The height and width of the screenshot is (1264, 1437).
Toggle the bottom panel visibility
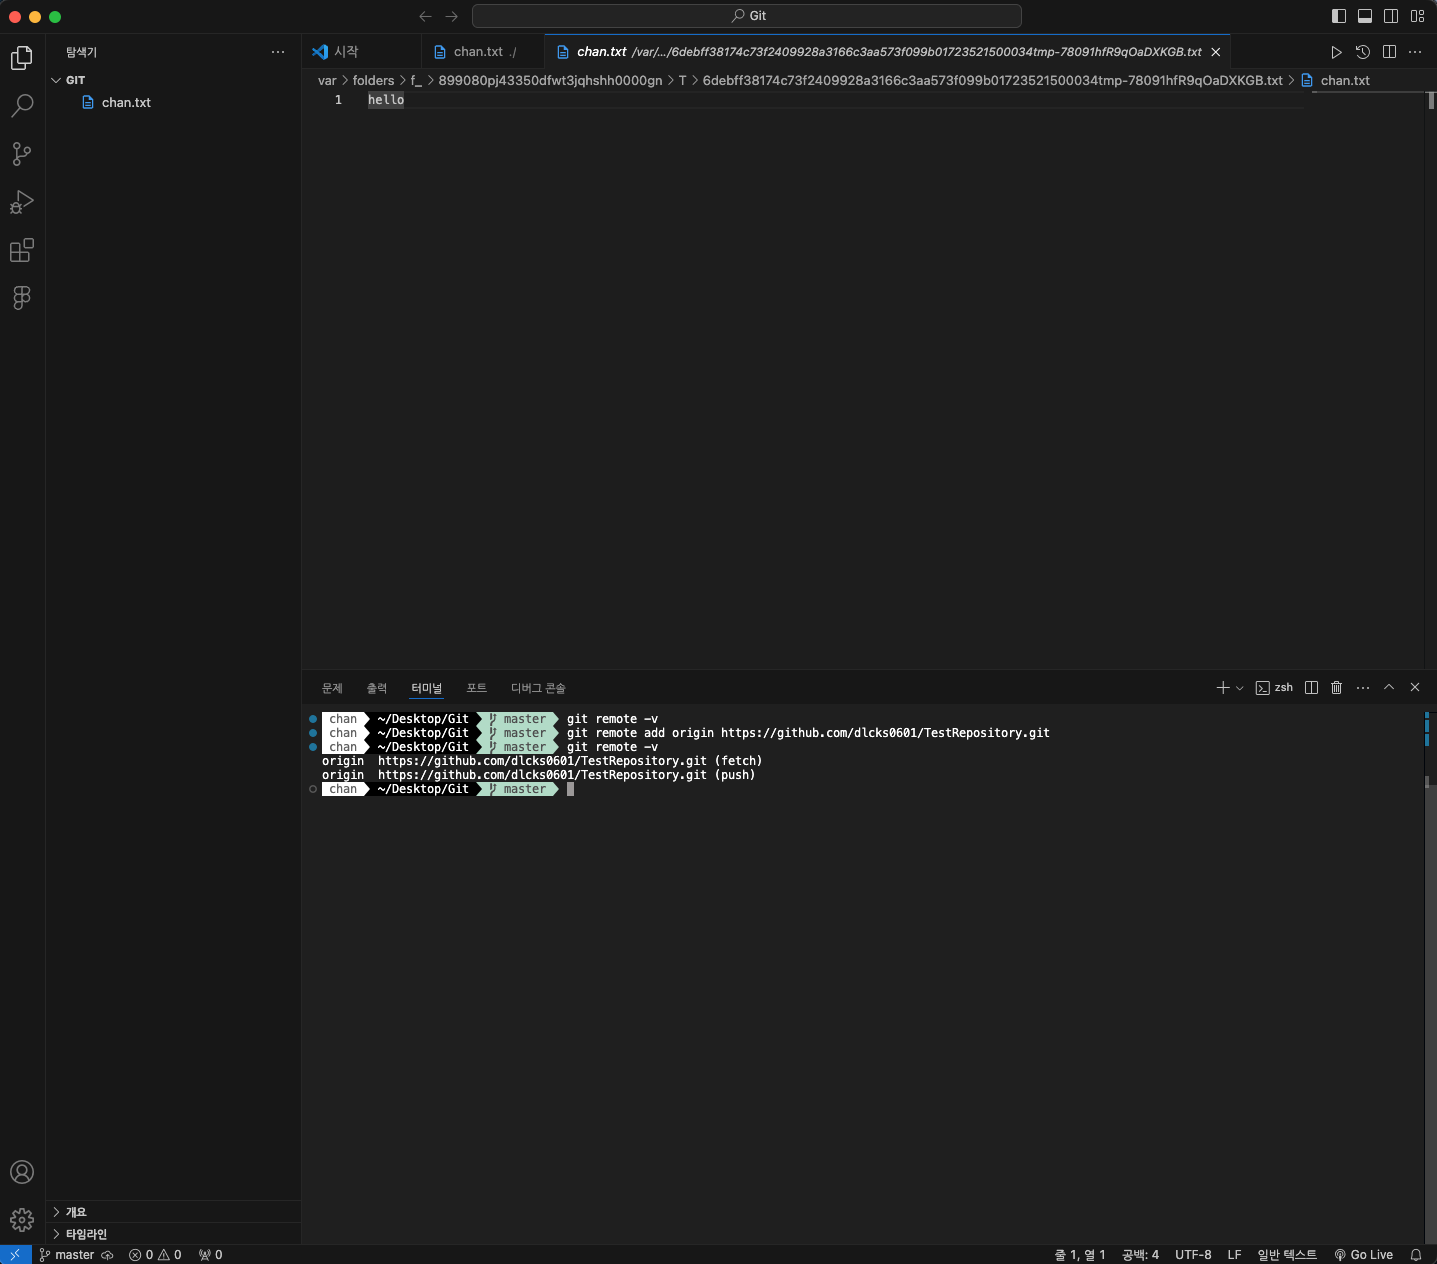(x=1365, y=16)
